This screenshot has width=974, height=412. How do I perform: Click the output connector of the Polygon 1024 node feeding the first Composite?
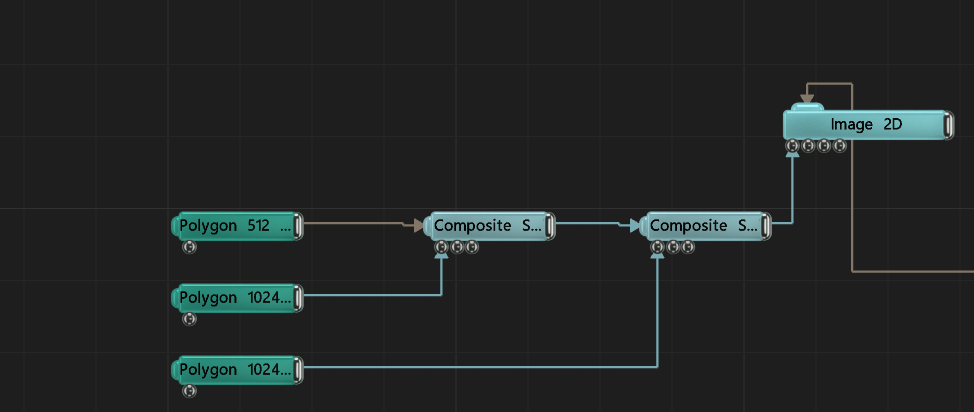[x=298, y=298]
